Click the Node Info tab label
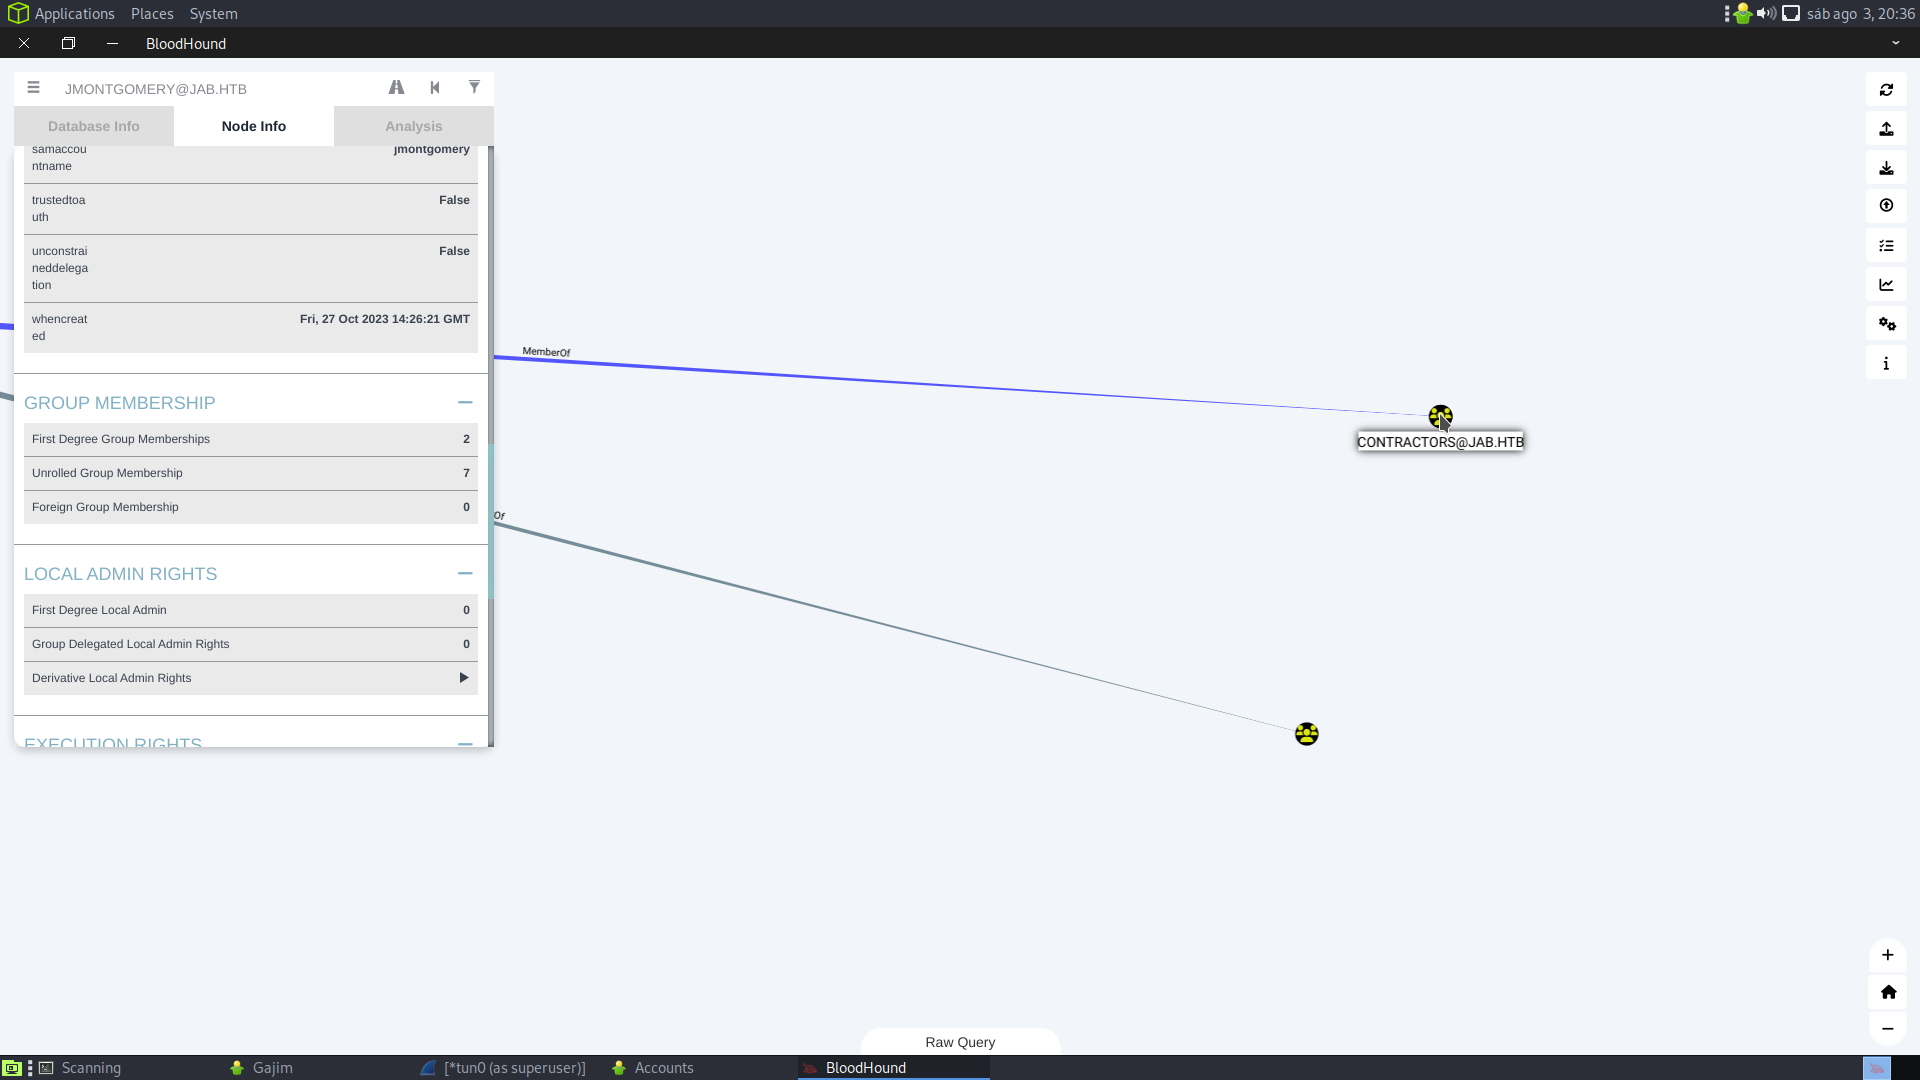Viewport: 1920px width, 1080px height. click(x=253, y=125)
